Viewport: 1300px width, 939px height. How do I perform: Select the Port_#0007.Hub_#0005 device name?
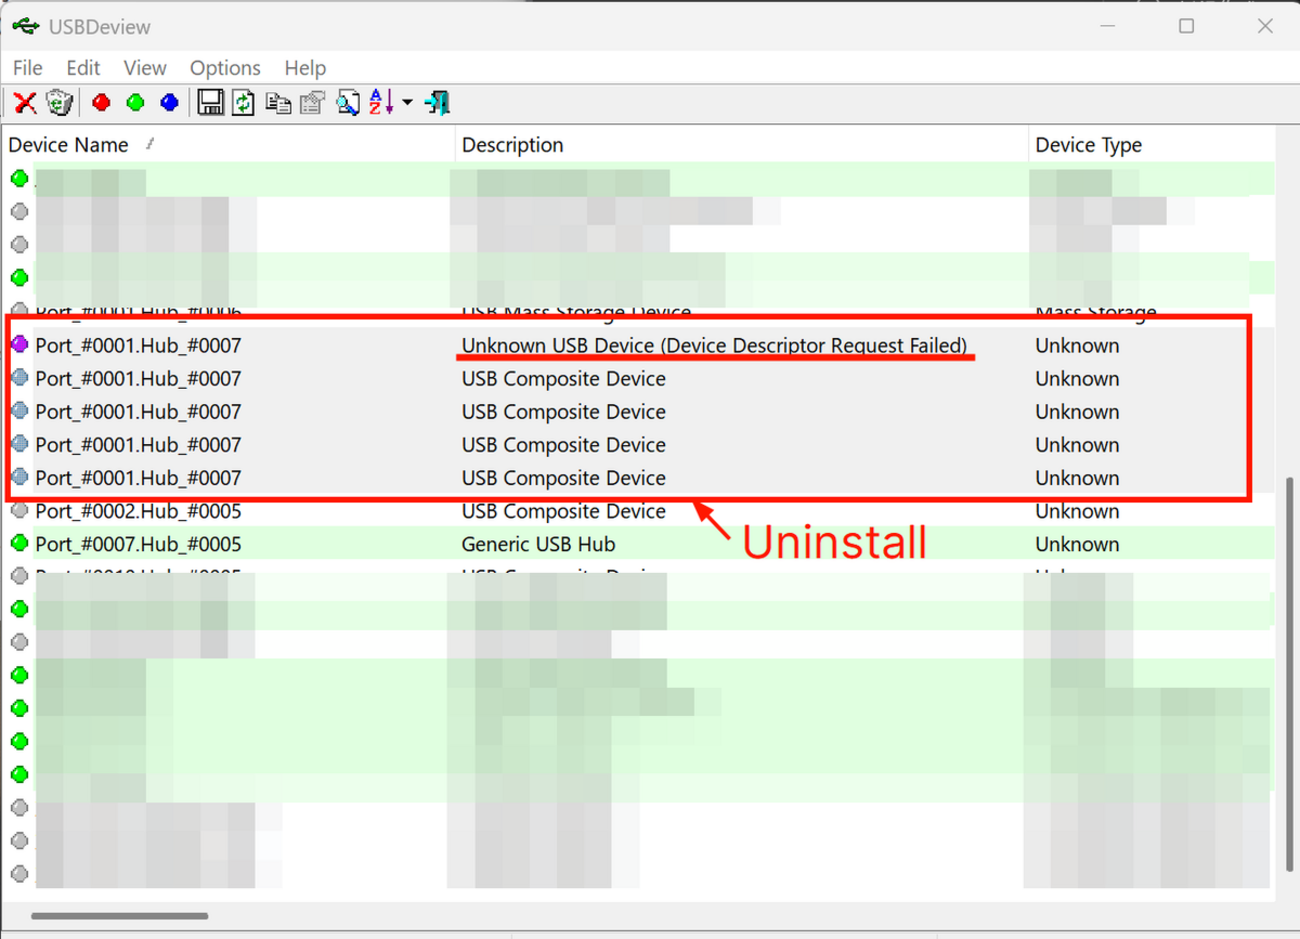click(138, 544)
